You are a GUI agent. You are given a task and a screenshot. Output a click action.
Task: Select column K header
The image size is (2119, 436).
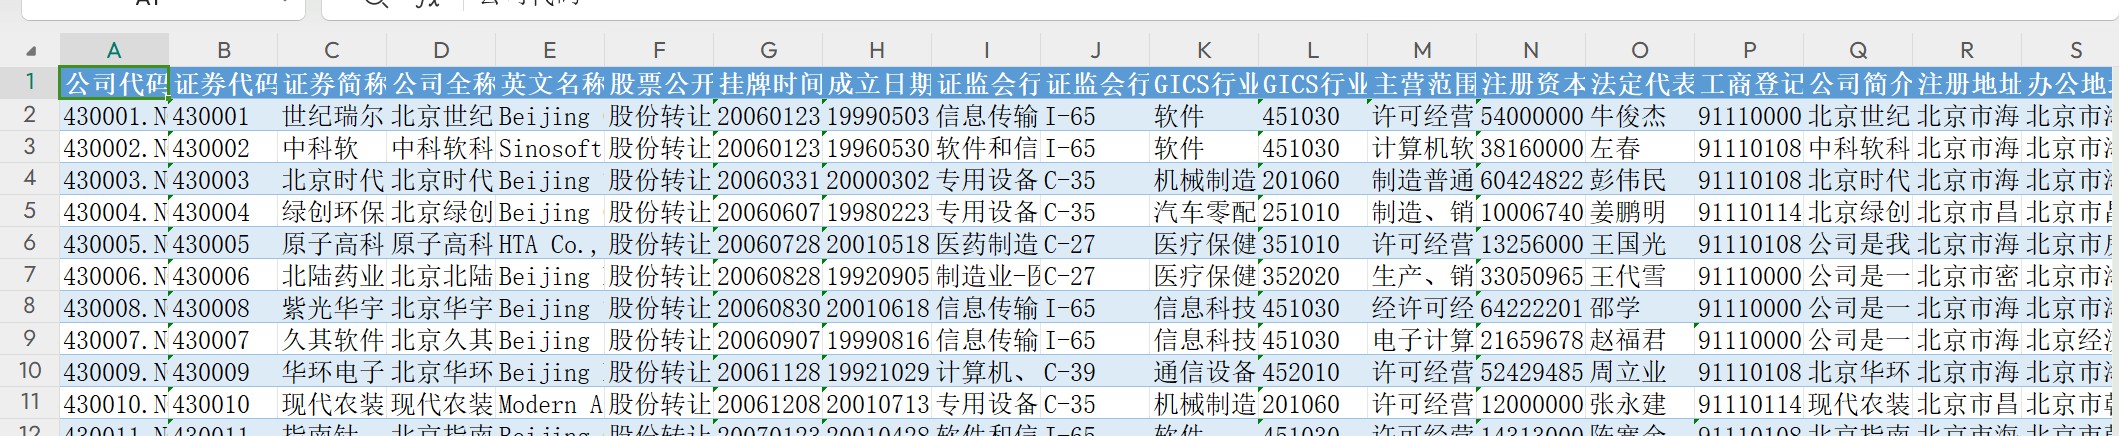click(1204, 50)
